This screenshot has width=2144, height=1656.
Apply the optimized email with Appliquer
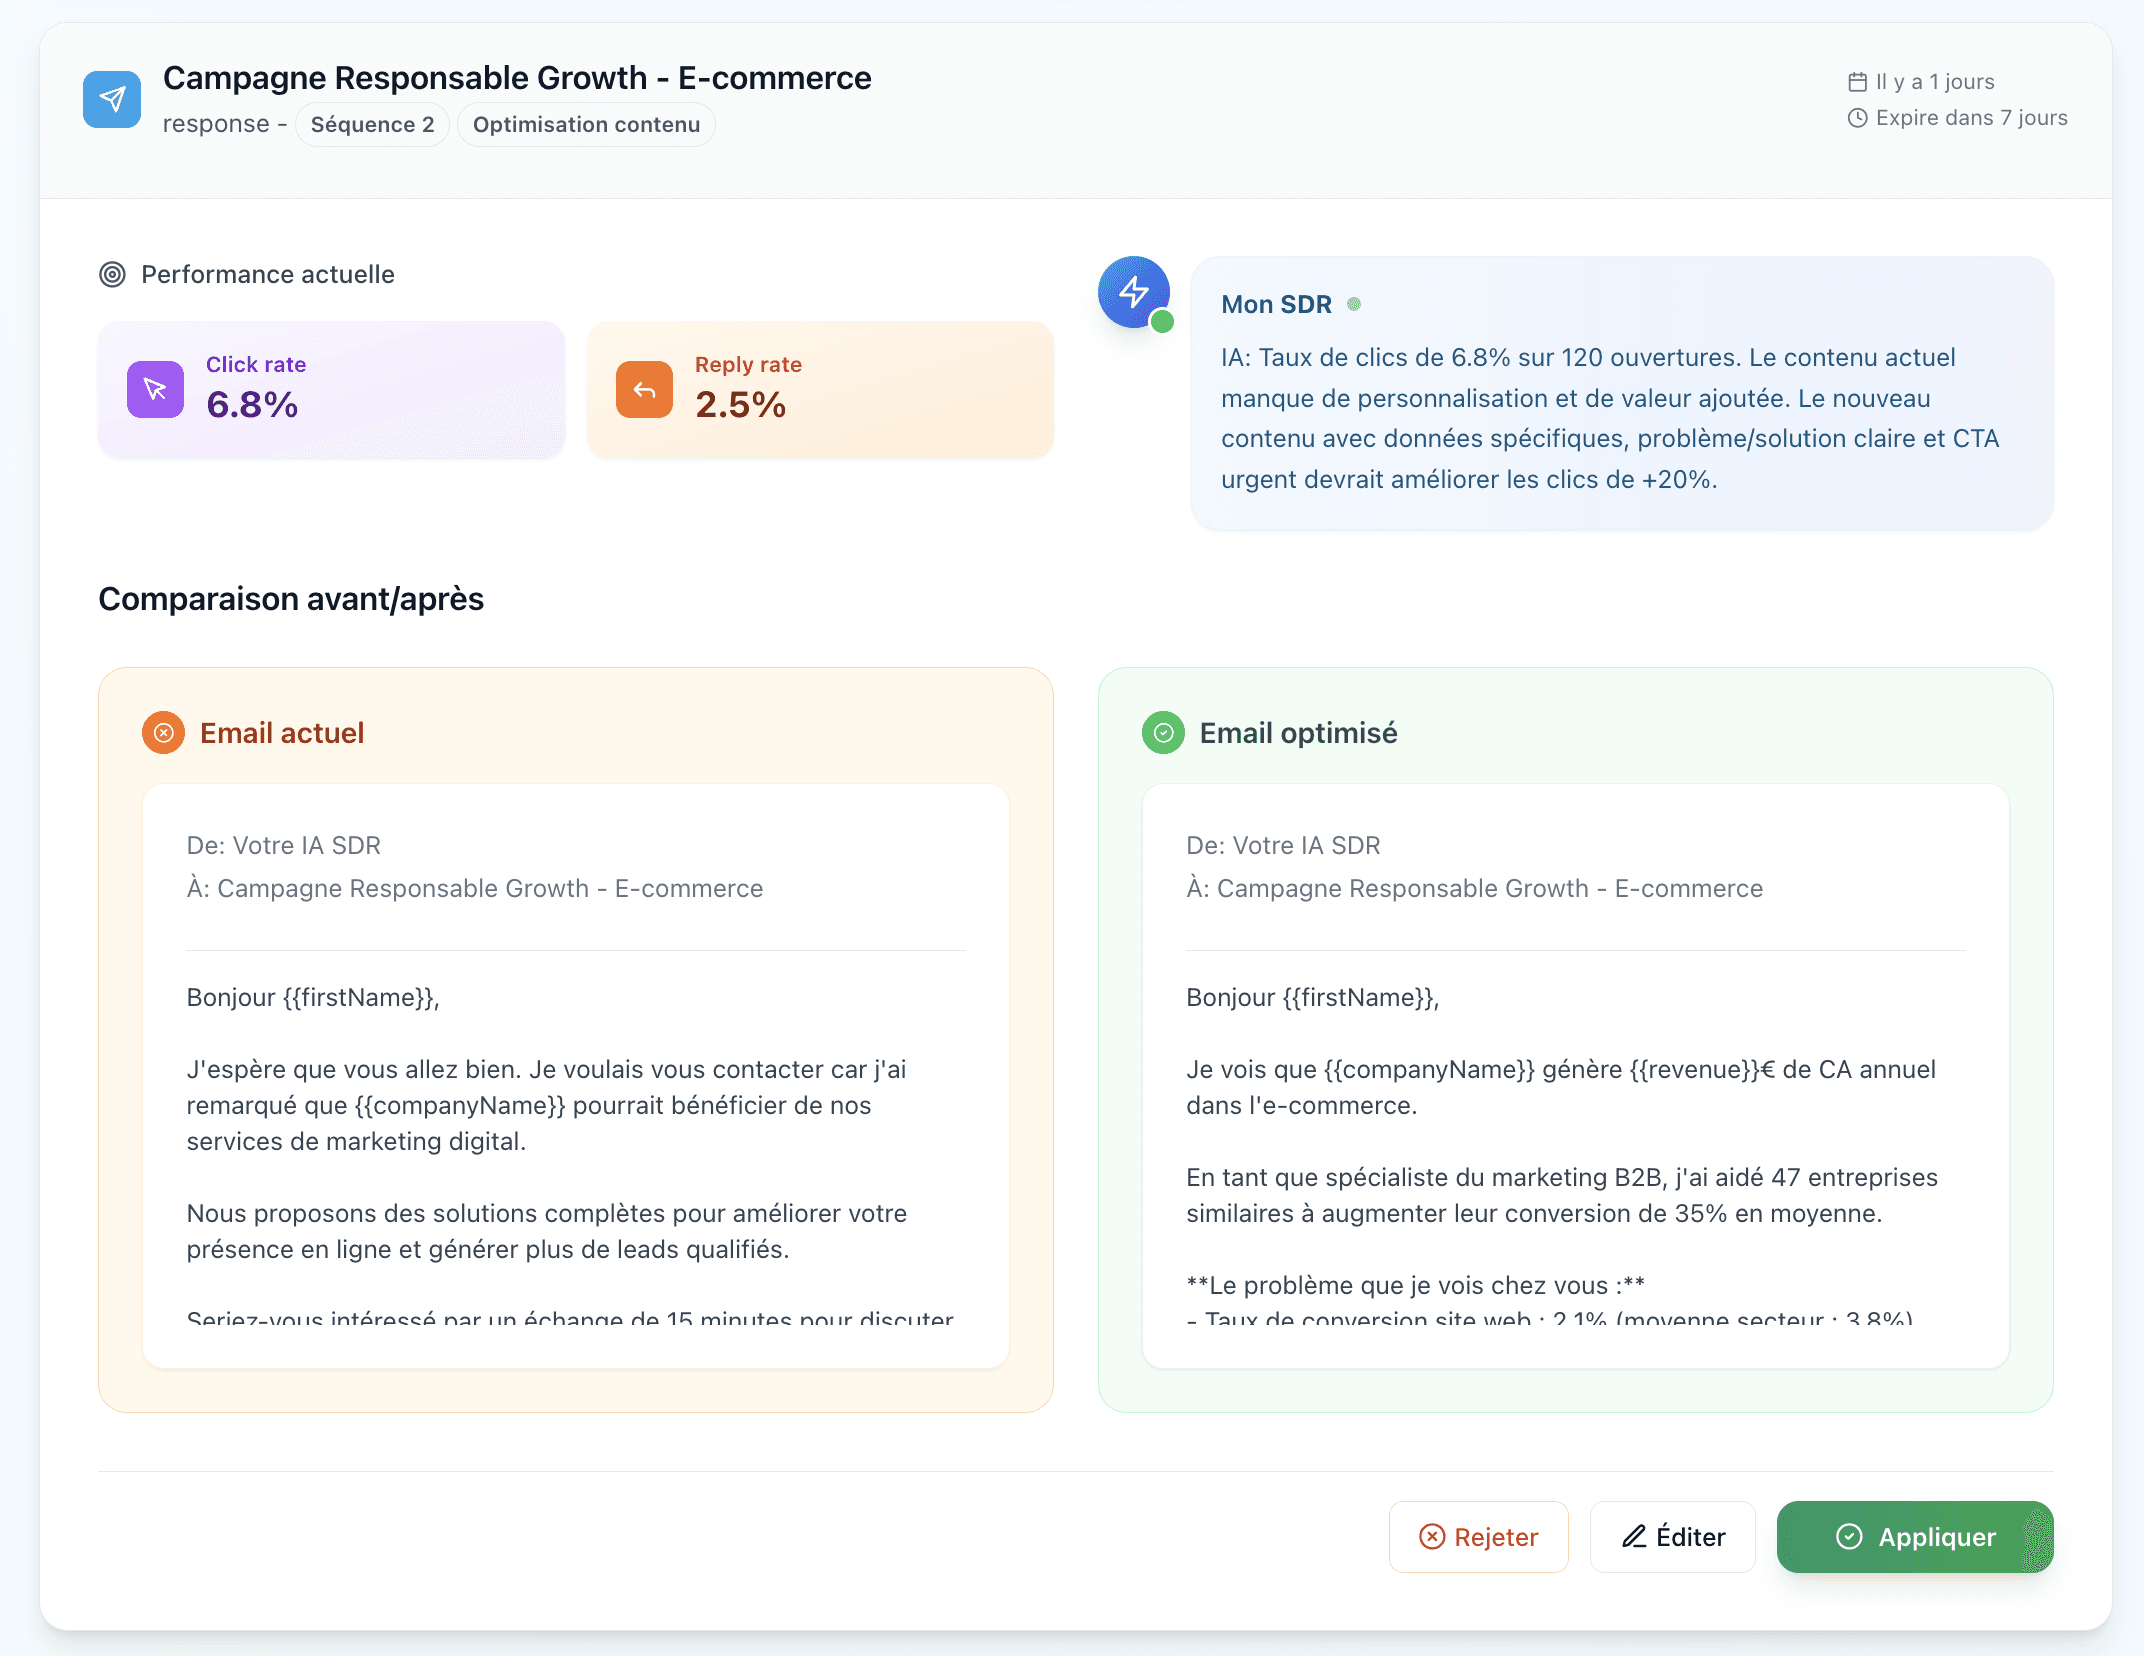click(x=1914, y=1537)
